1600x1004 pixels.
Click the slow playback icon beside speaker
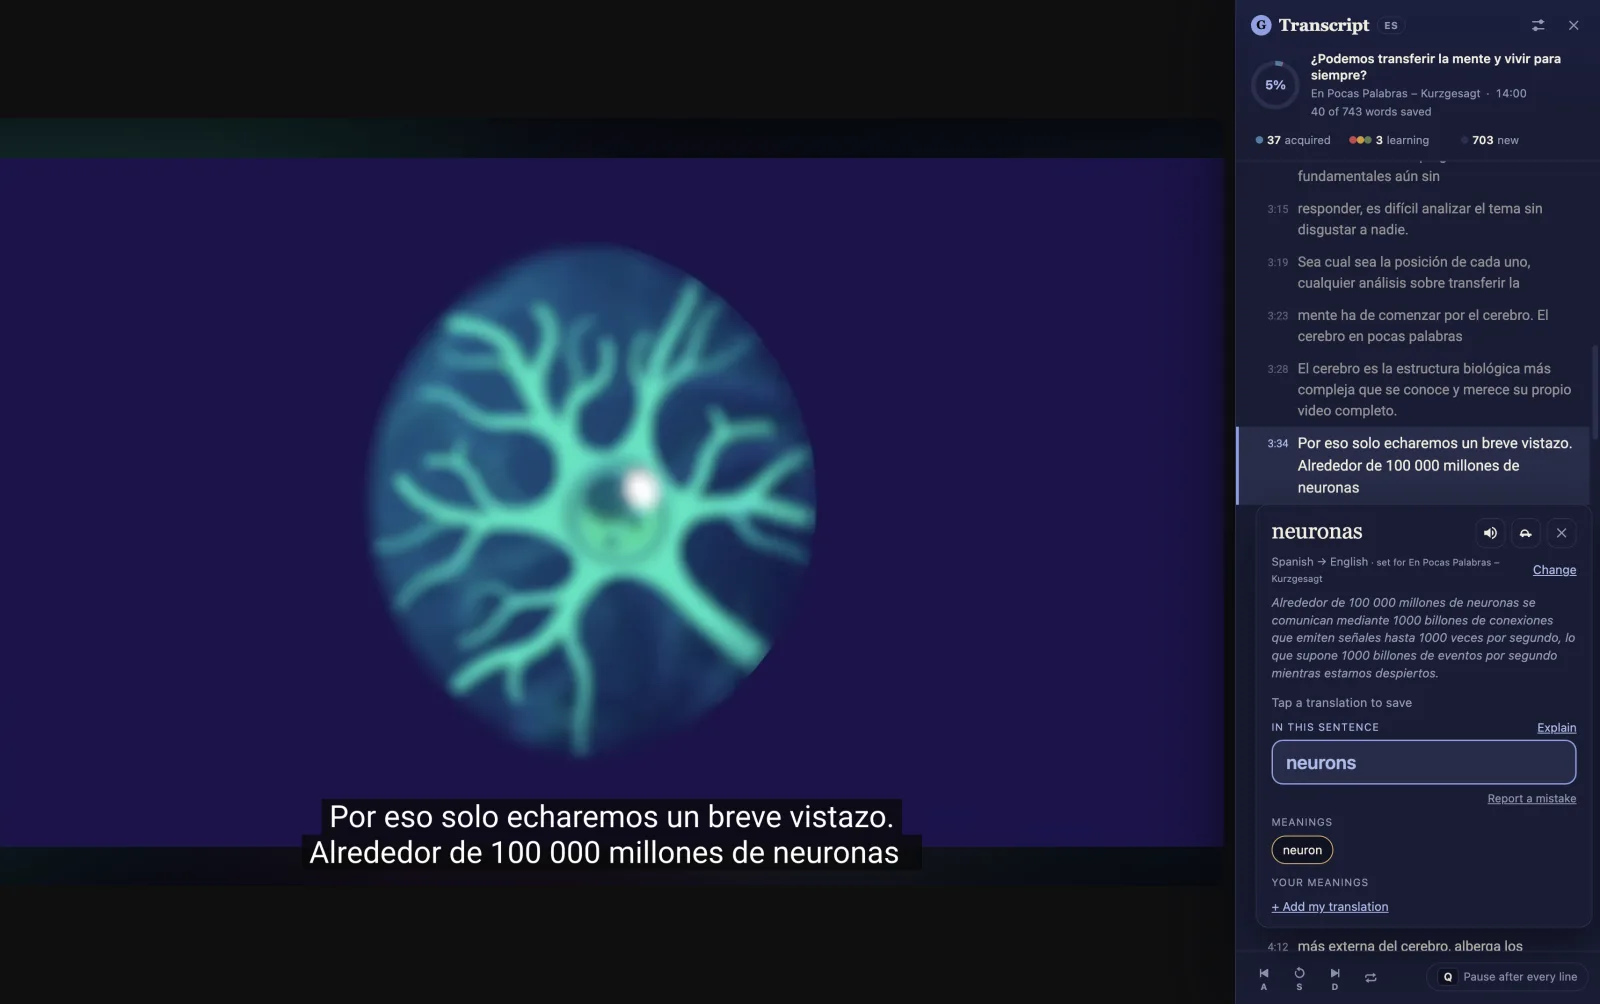click(1525, 533)
